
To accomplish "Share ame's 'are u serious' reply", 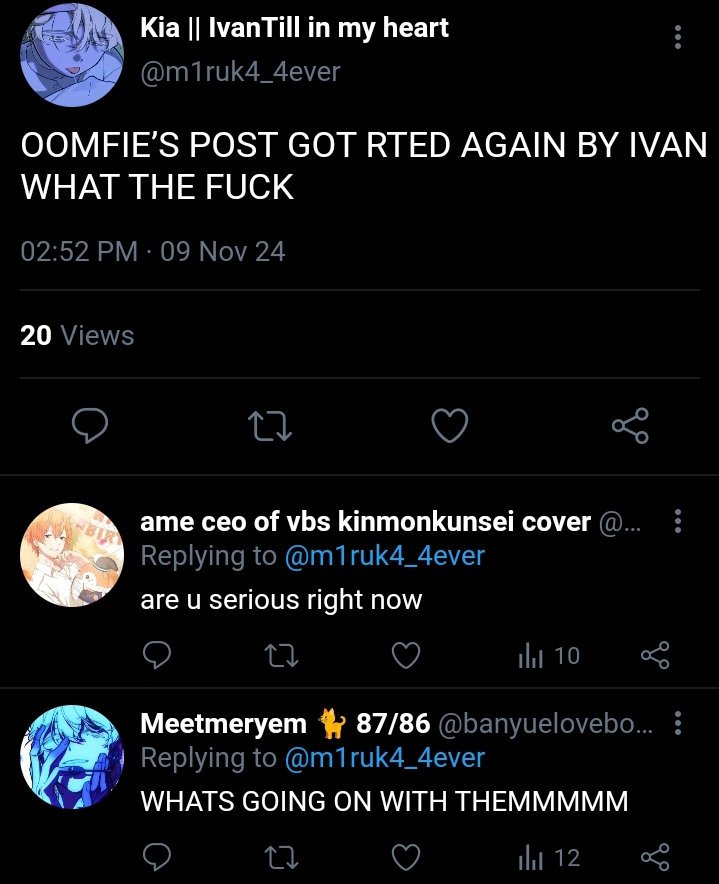I will [x=655, y=655].
